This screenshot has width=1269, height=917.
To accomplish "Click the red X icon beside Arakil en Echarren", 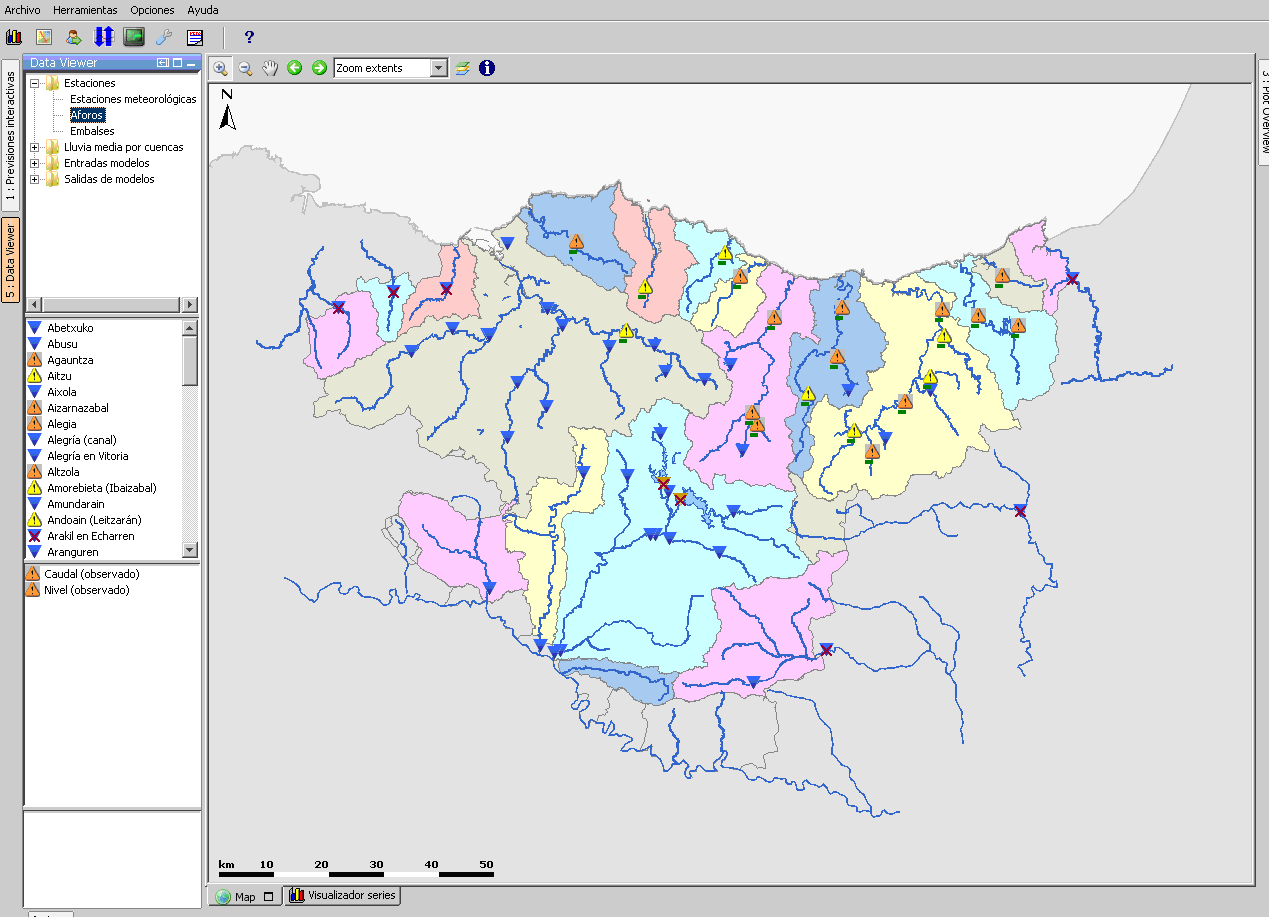I will tap(34, 536).
